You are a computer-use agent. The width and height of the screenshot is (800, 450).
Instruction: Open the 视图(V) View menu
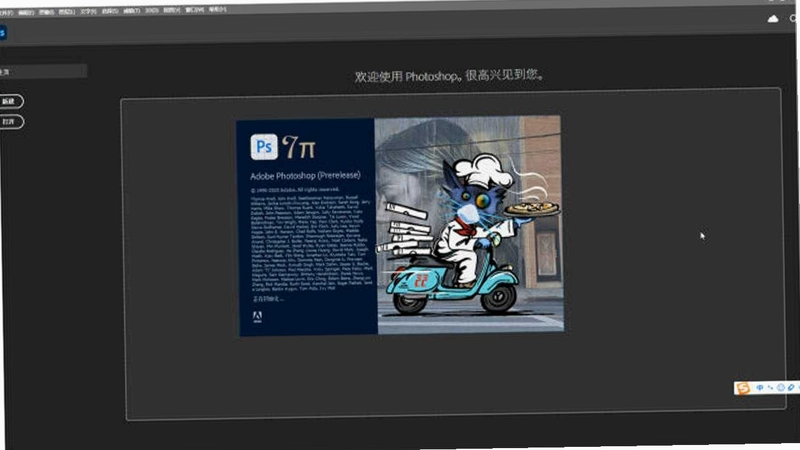[x=172, y=10]
